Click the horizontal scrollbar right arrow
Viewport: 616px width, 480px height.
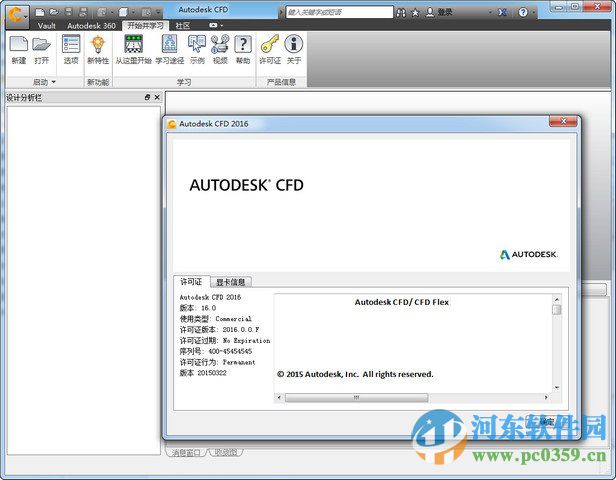546,398
